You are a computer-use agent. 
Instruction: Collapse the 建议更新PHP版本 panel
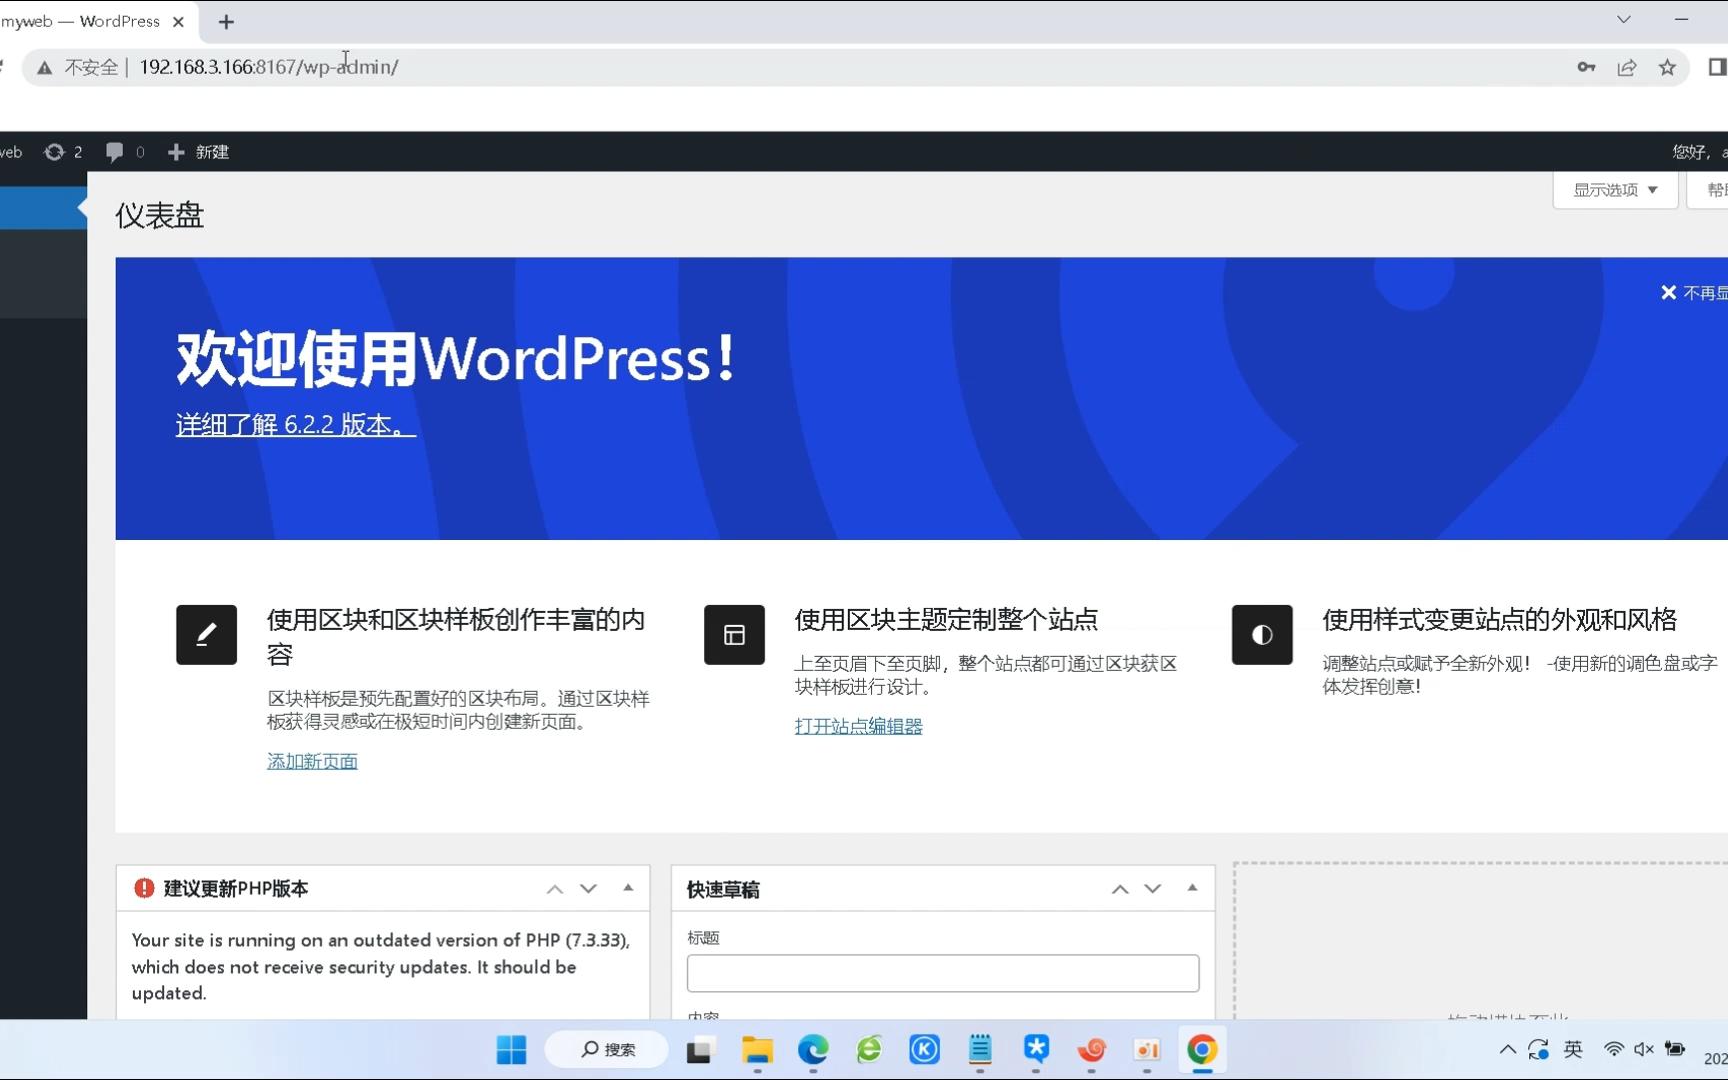(628, 887)
